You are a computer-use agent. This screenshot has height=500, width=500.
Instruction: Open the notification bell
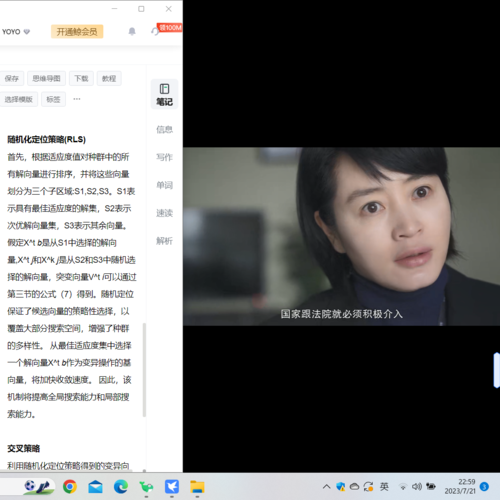[x=132, y=31]
